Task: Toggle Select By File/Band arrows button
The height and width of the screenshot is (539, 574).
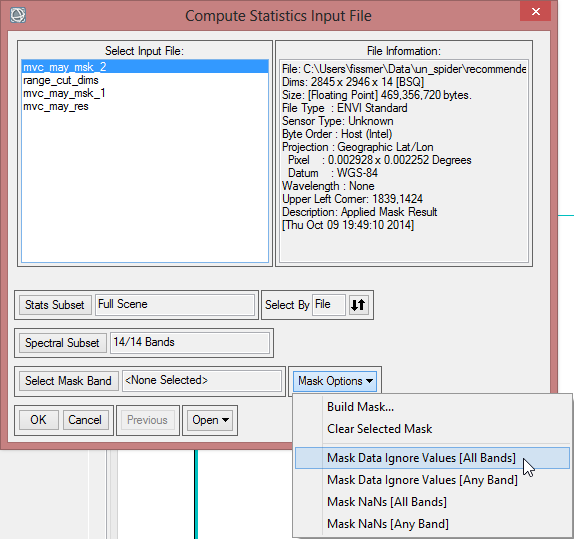Action: 358,305
